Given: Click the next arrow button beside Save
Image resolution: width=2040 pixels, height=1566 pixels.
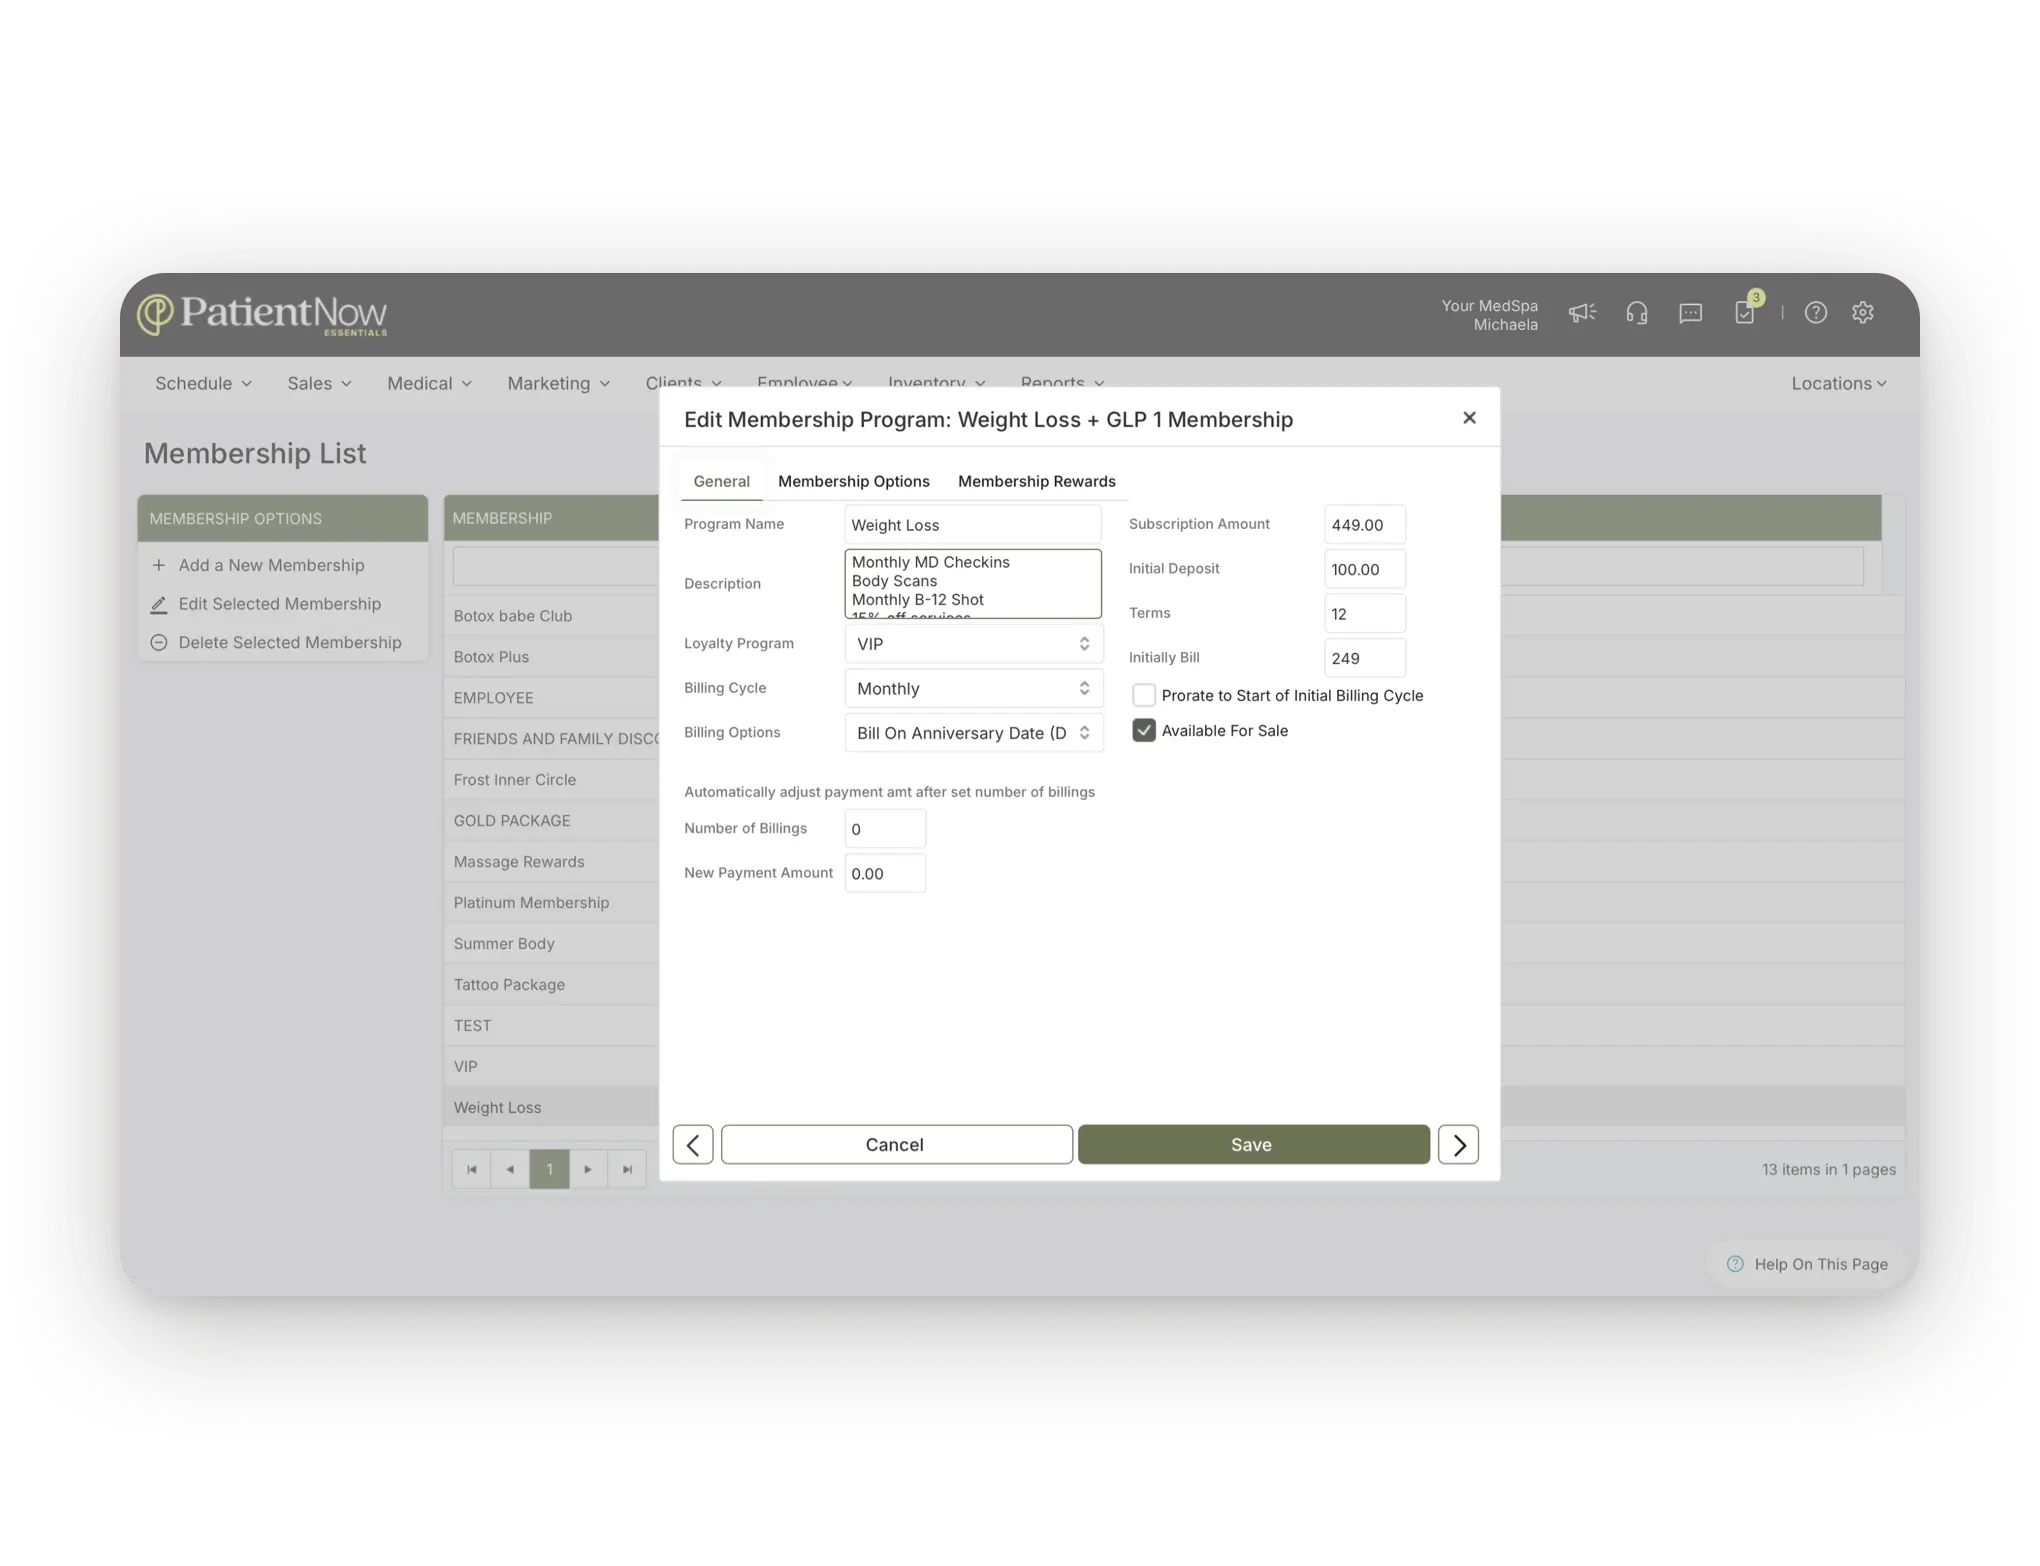Looking at the screenshot, I should (x=1458, y=1145).
